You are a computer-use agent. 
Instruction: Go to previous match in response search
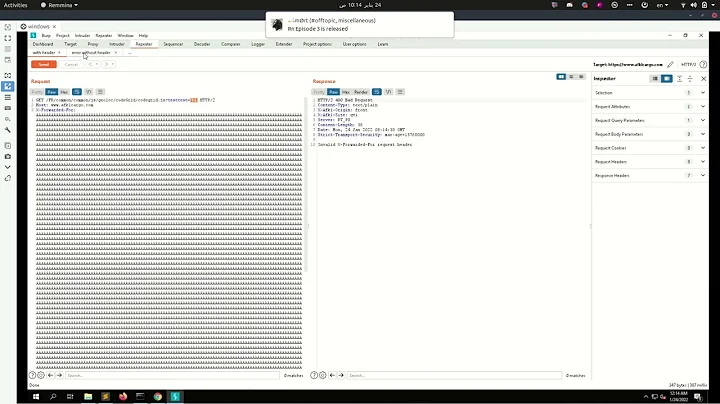coord(332,375)
